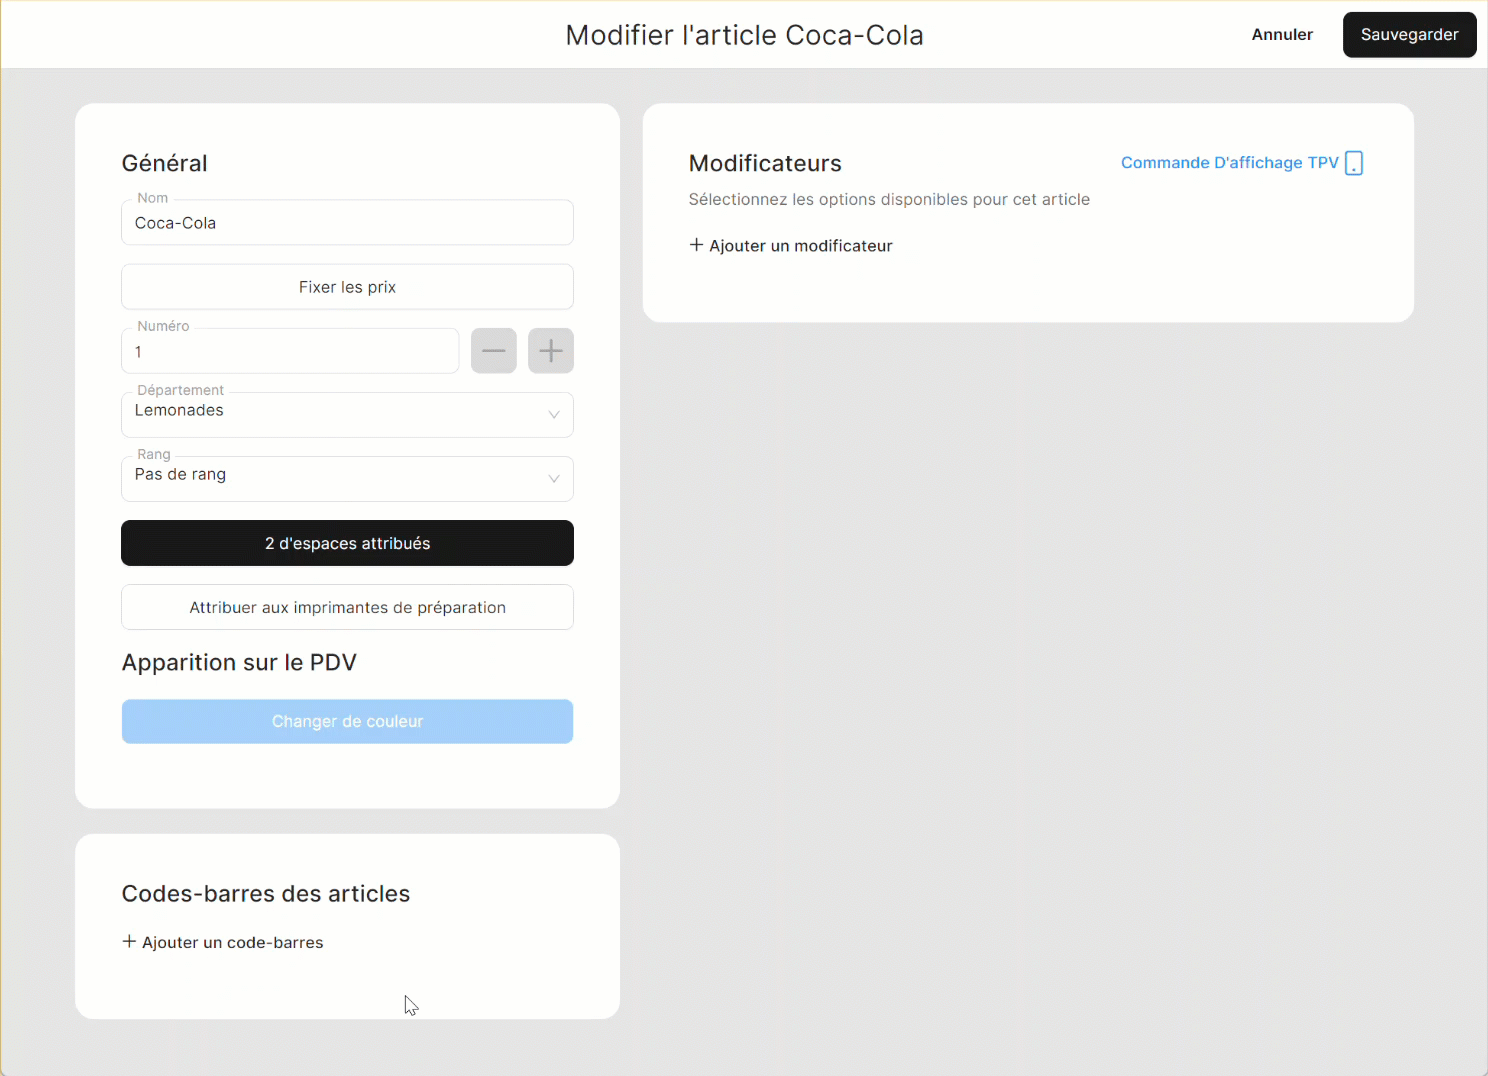The width and height of the screenshot is (1488, 1076).
Task: Click the minus icon to decrease Numéro
Action: pyautogui.click(x=494, y=351)
